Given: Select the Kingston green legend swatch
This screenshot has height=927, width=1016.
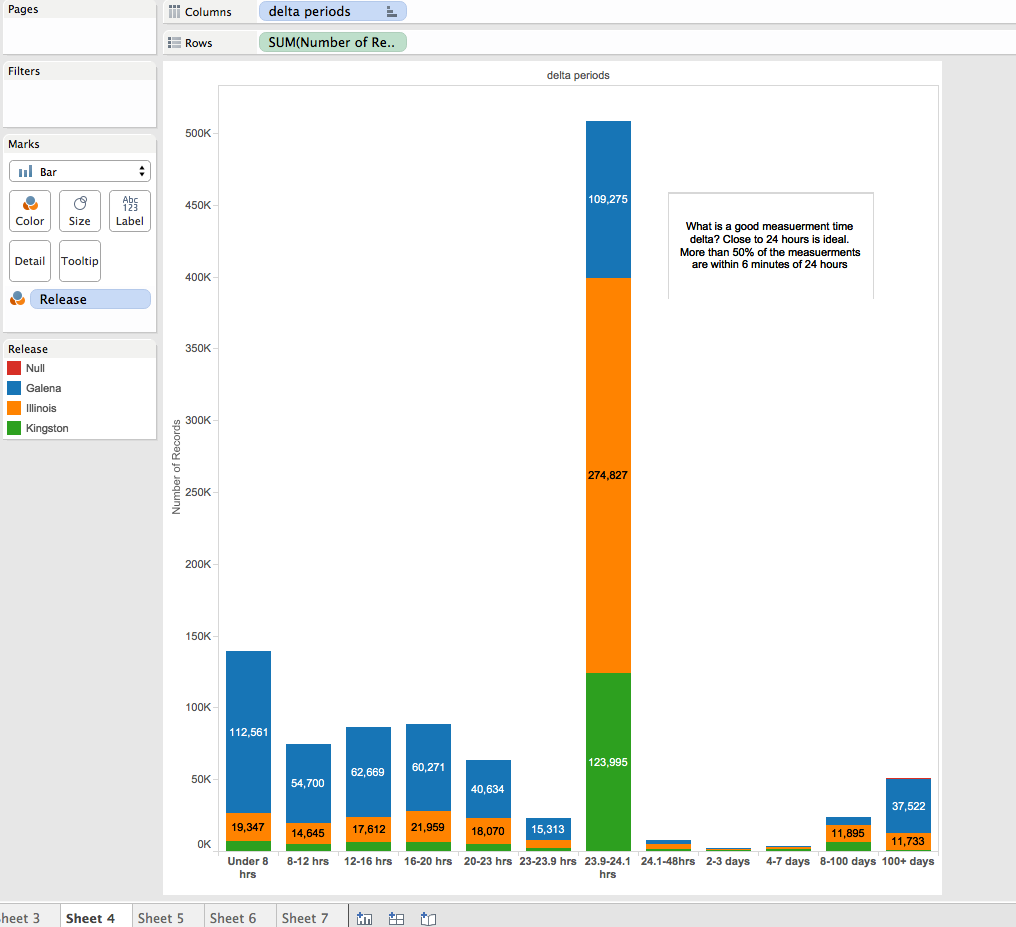Looking at the screenshot, I should 14,428.
